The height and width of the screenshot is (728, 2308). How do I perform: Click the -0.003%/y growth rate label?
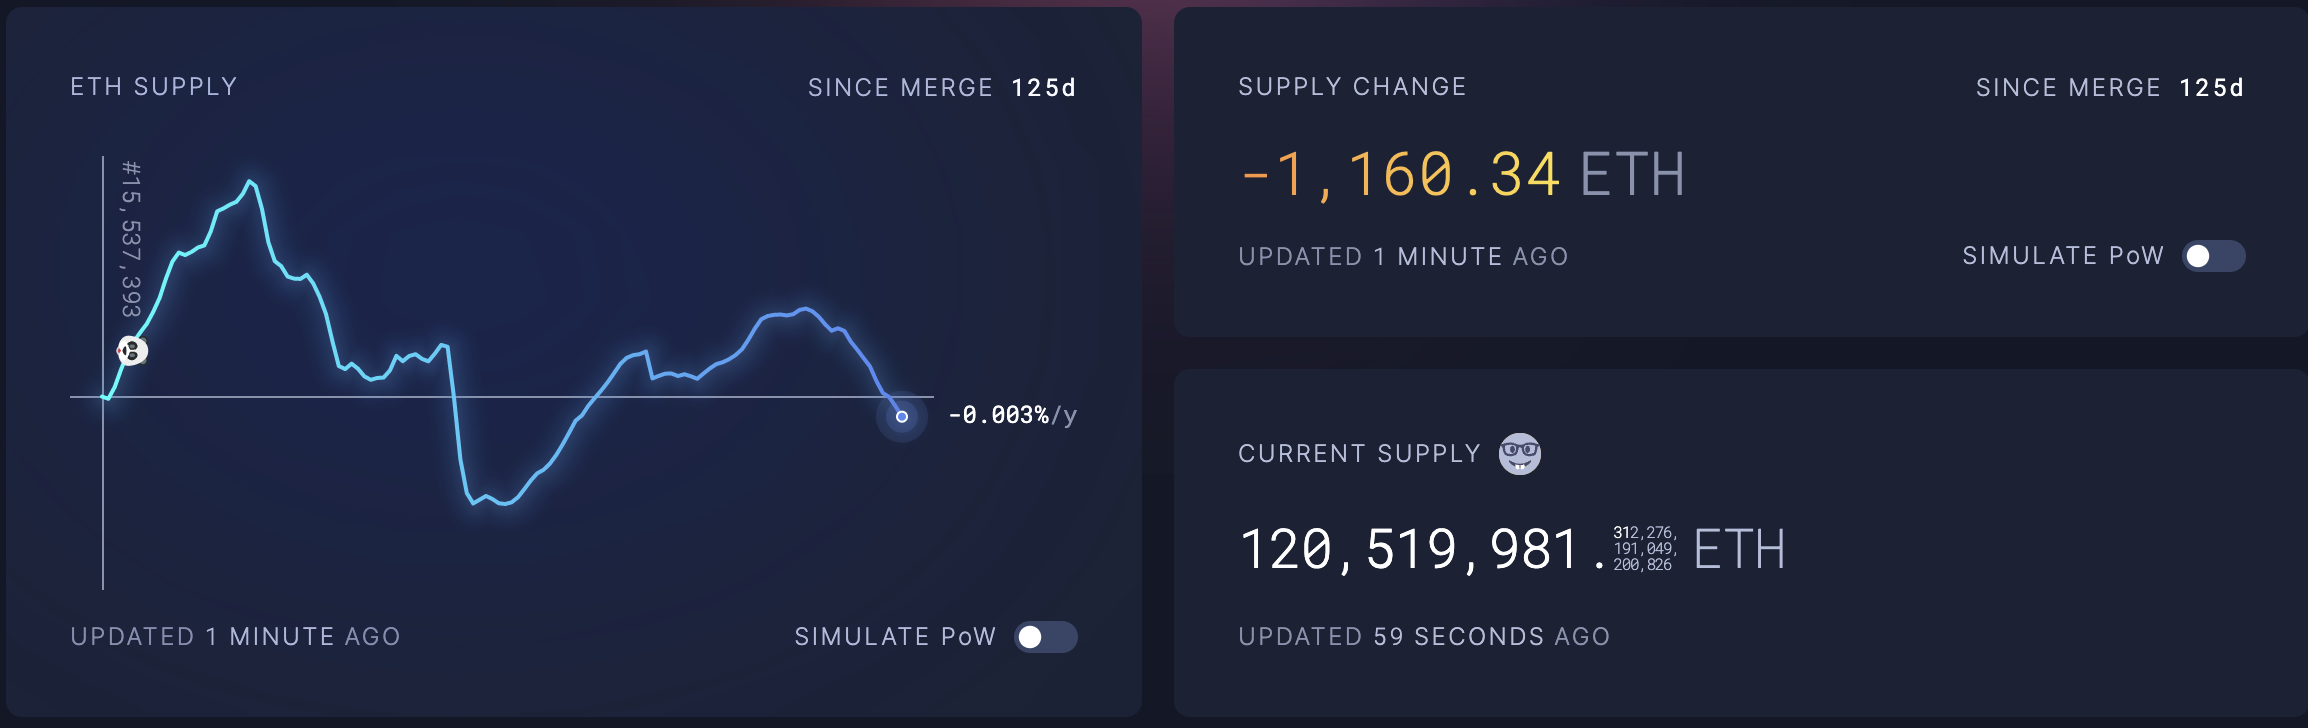1012,415
